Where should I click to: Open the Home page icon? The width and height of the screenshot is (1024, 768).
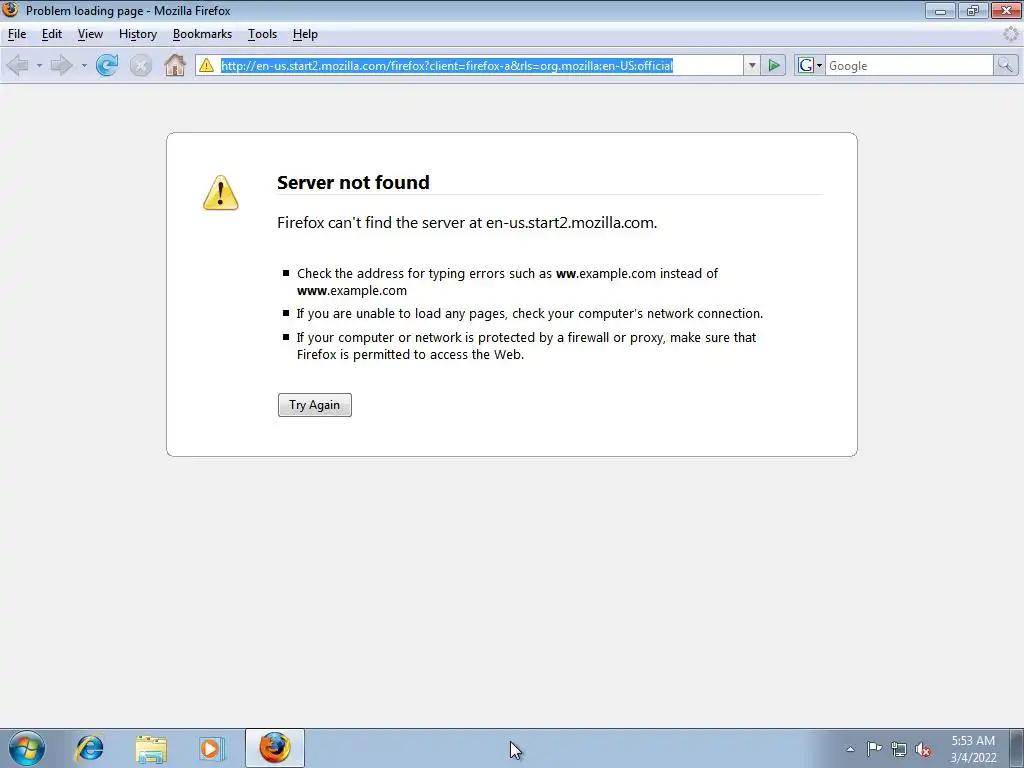(174, 65)
